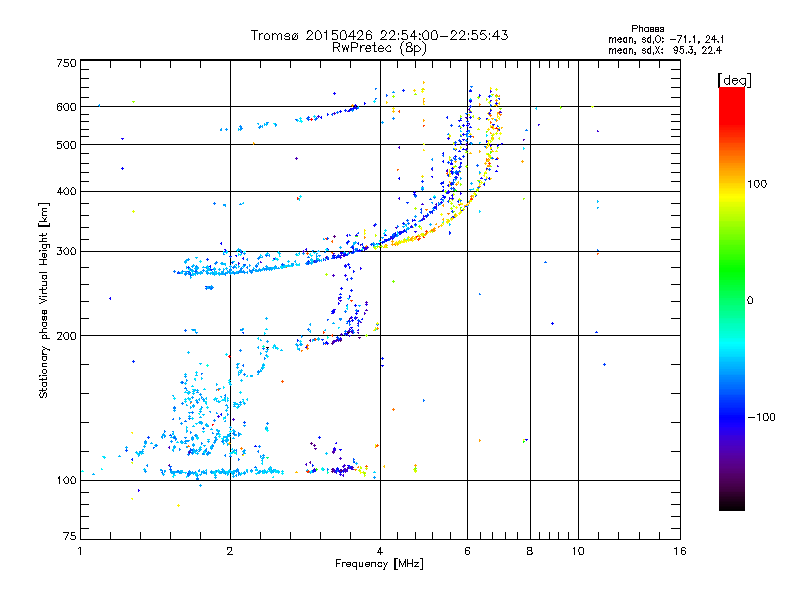Click the x-axis tick label '4'
Image resolution: width=800 pixels, height=600 pixels.
tap(380, 551)
